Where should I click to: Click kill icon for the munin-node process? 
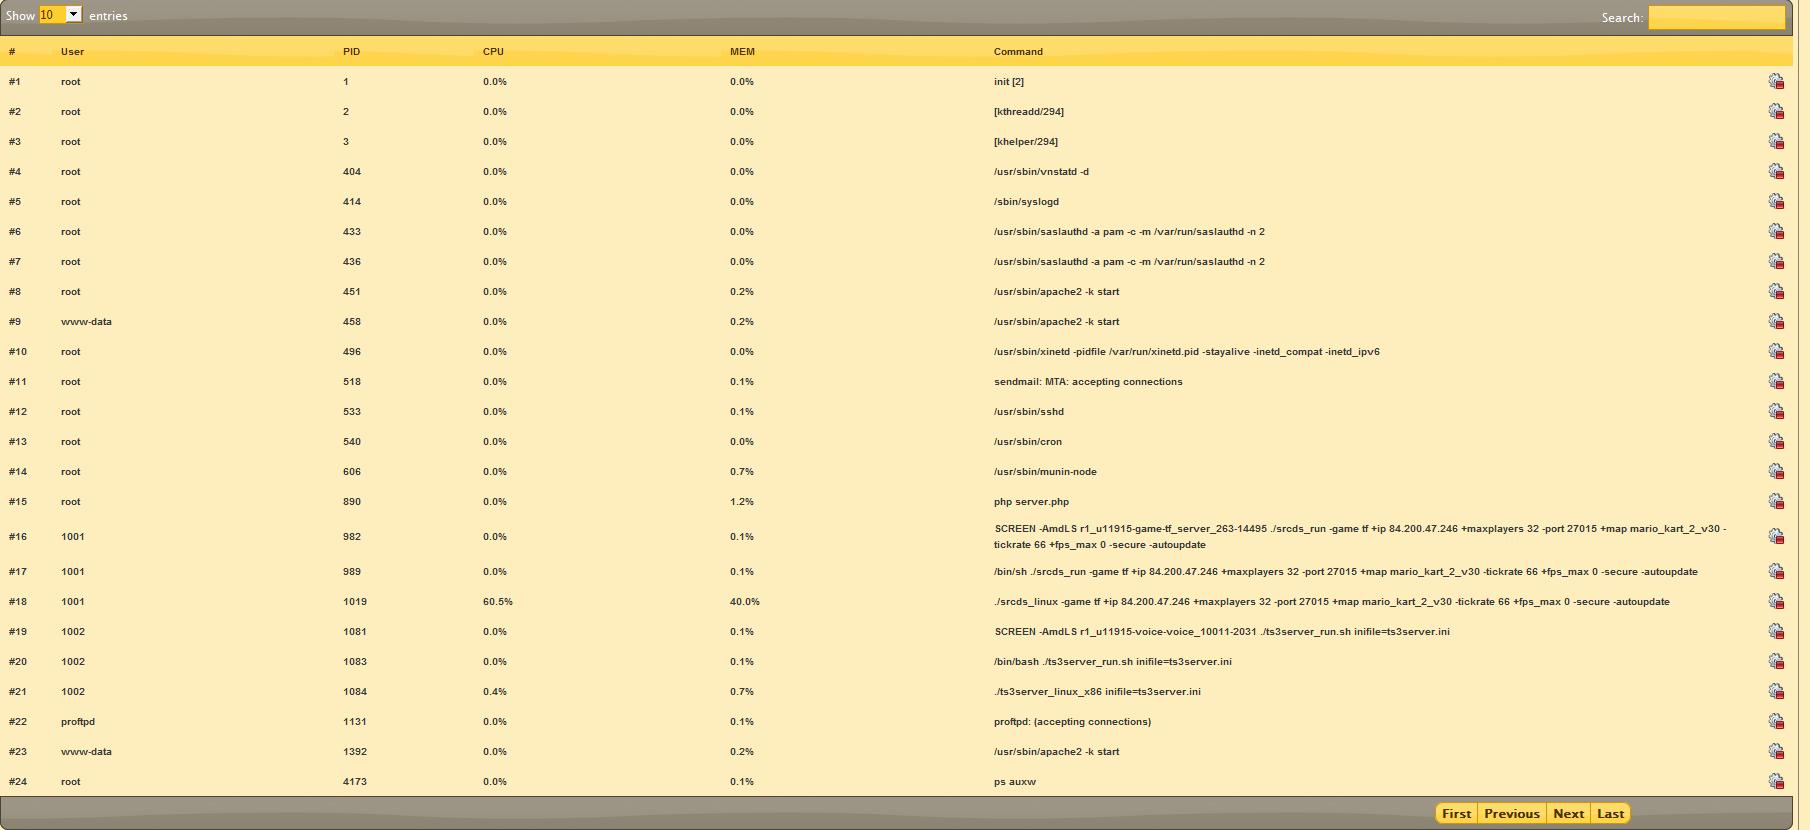[x=1776, y=472]
